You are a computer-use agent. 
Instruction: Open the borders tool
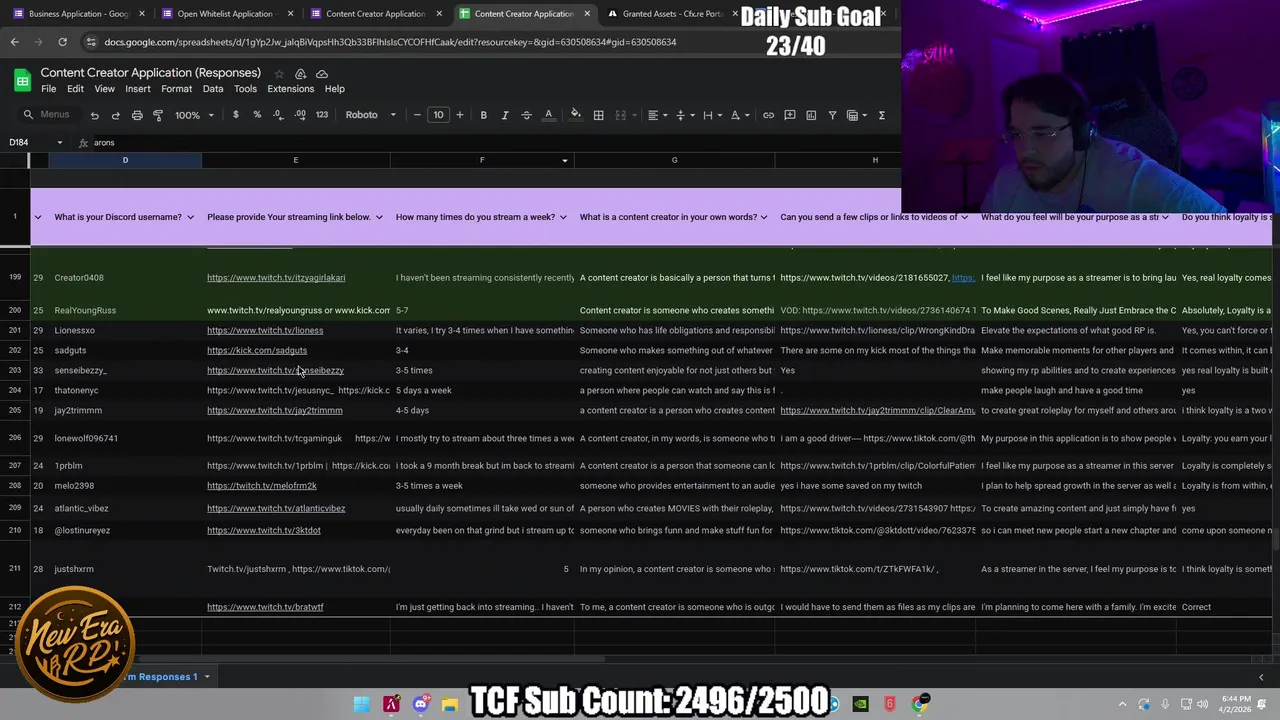click(598, 115)
